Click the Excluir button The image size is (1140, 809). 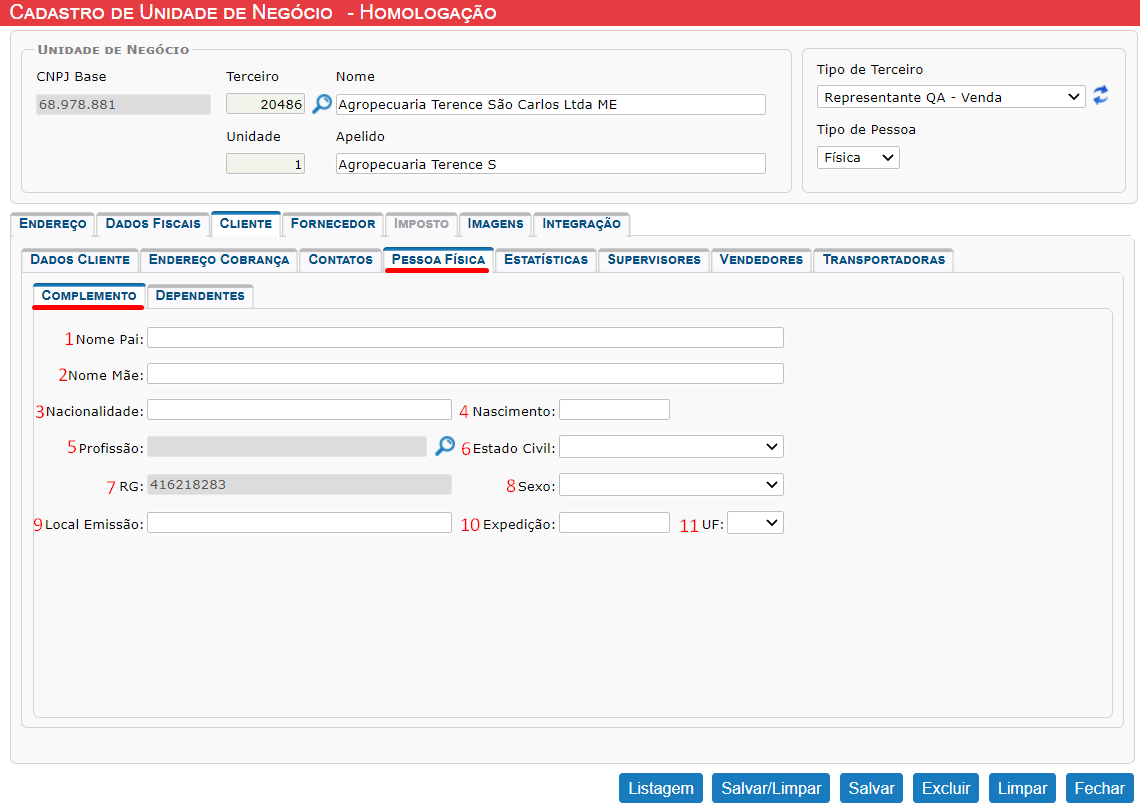click(946, 788)
